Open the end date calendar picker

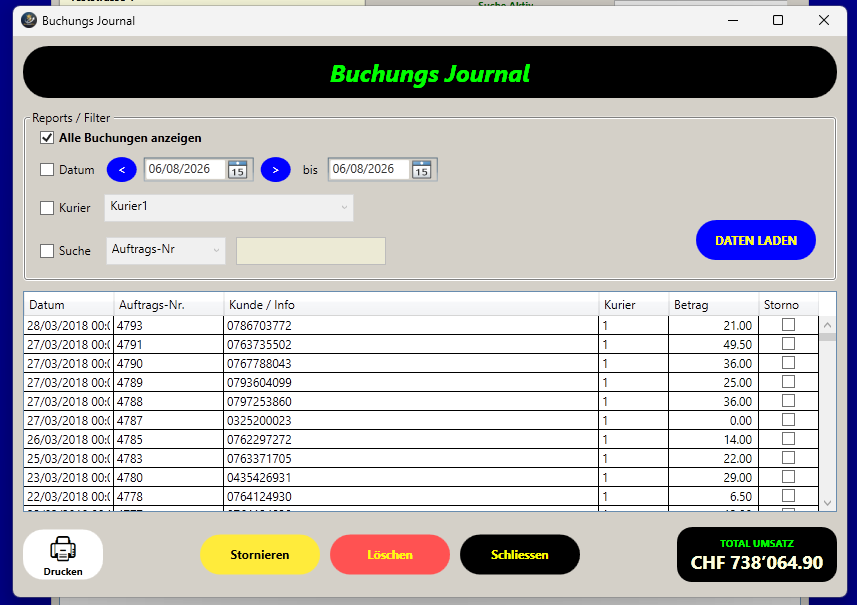(421, 169)
